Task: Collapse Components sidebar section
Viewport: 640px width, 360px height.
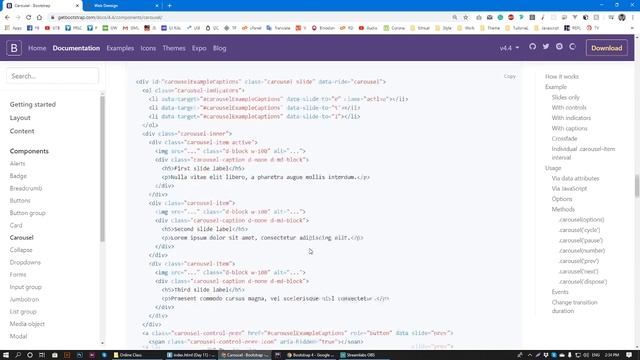Action: (x=29, y=151)
